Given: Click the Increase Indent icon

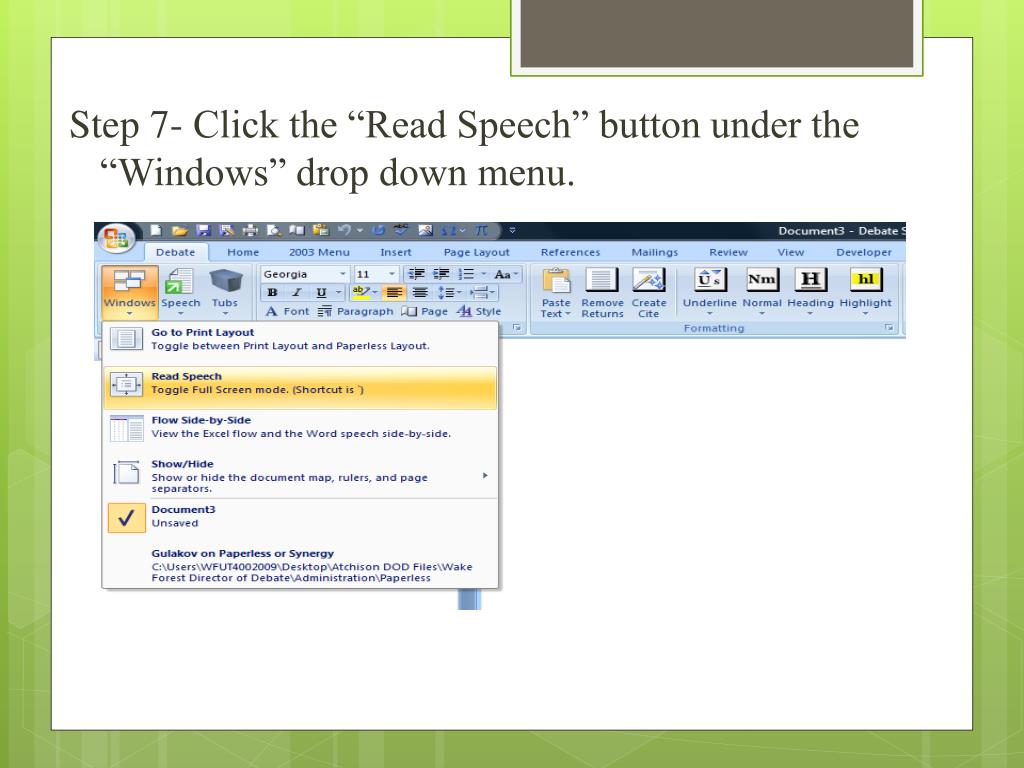Looking at the screenshot, I should [x=441, y=274].
